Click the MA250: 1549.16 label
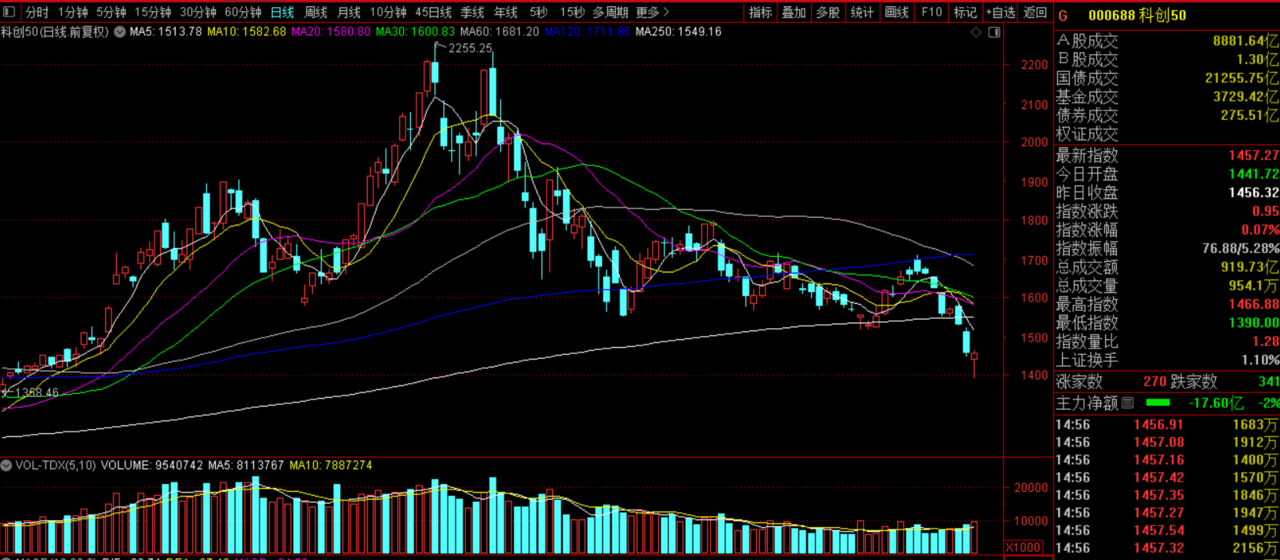 (x=676, y=32)
